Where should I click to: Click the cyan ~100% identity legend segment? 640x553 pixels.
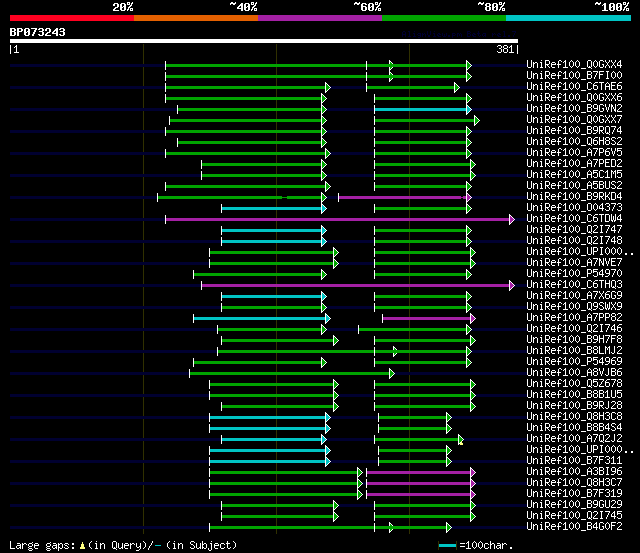(569, 18)
